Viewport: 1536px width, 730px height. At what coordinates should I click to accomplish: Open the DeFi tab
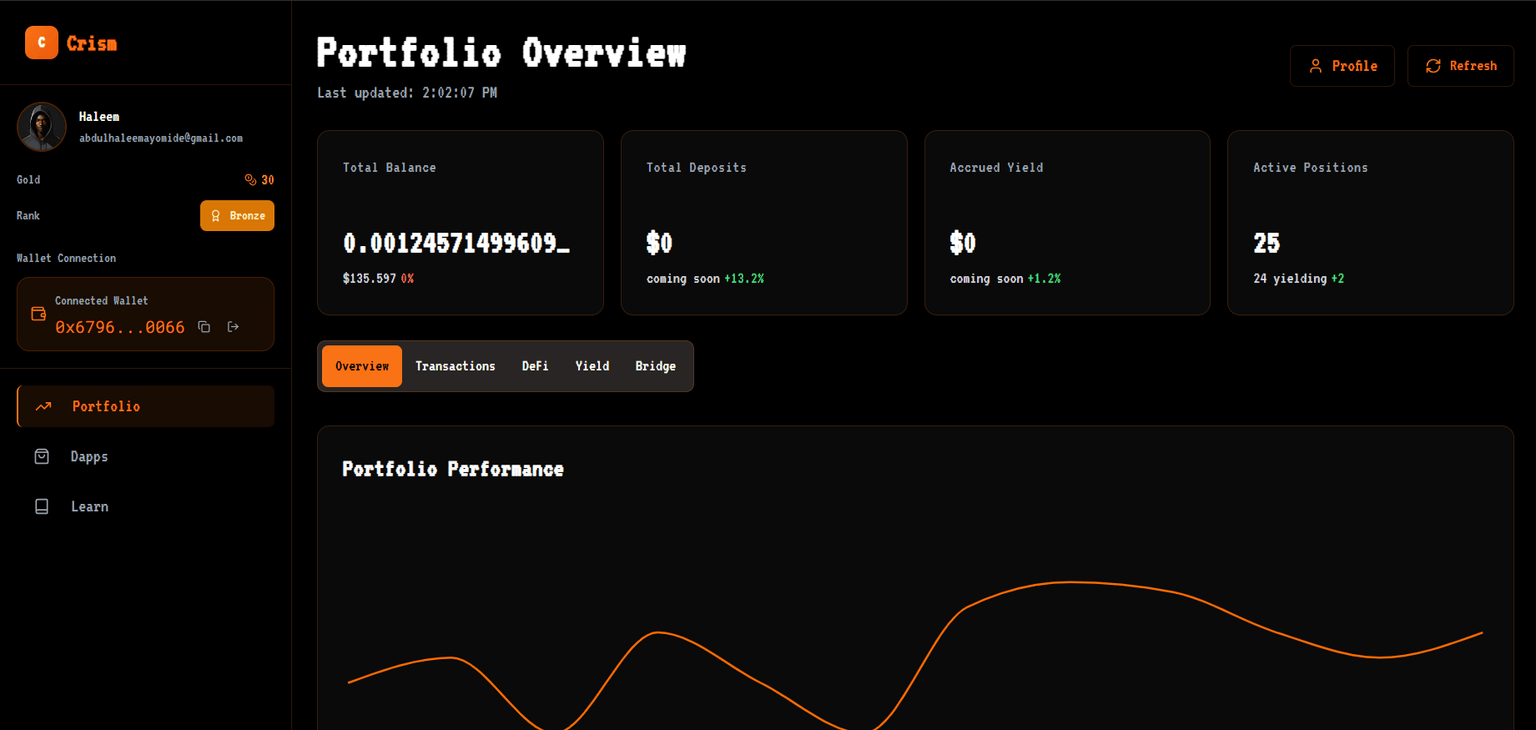[535, 366]
